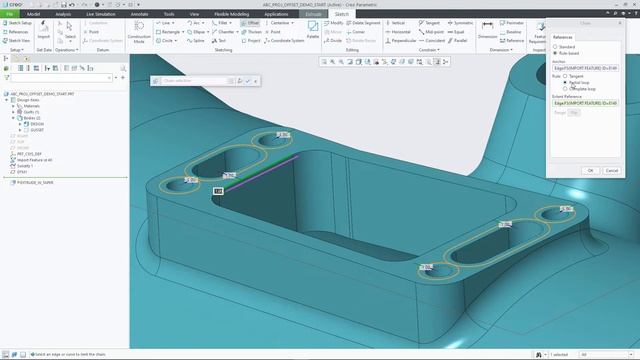This screenshot has width=640, height=360.
Task: Collapse the Design Items tree node
Action: coord(7,100)
